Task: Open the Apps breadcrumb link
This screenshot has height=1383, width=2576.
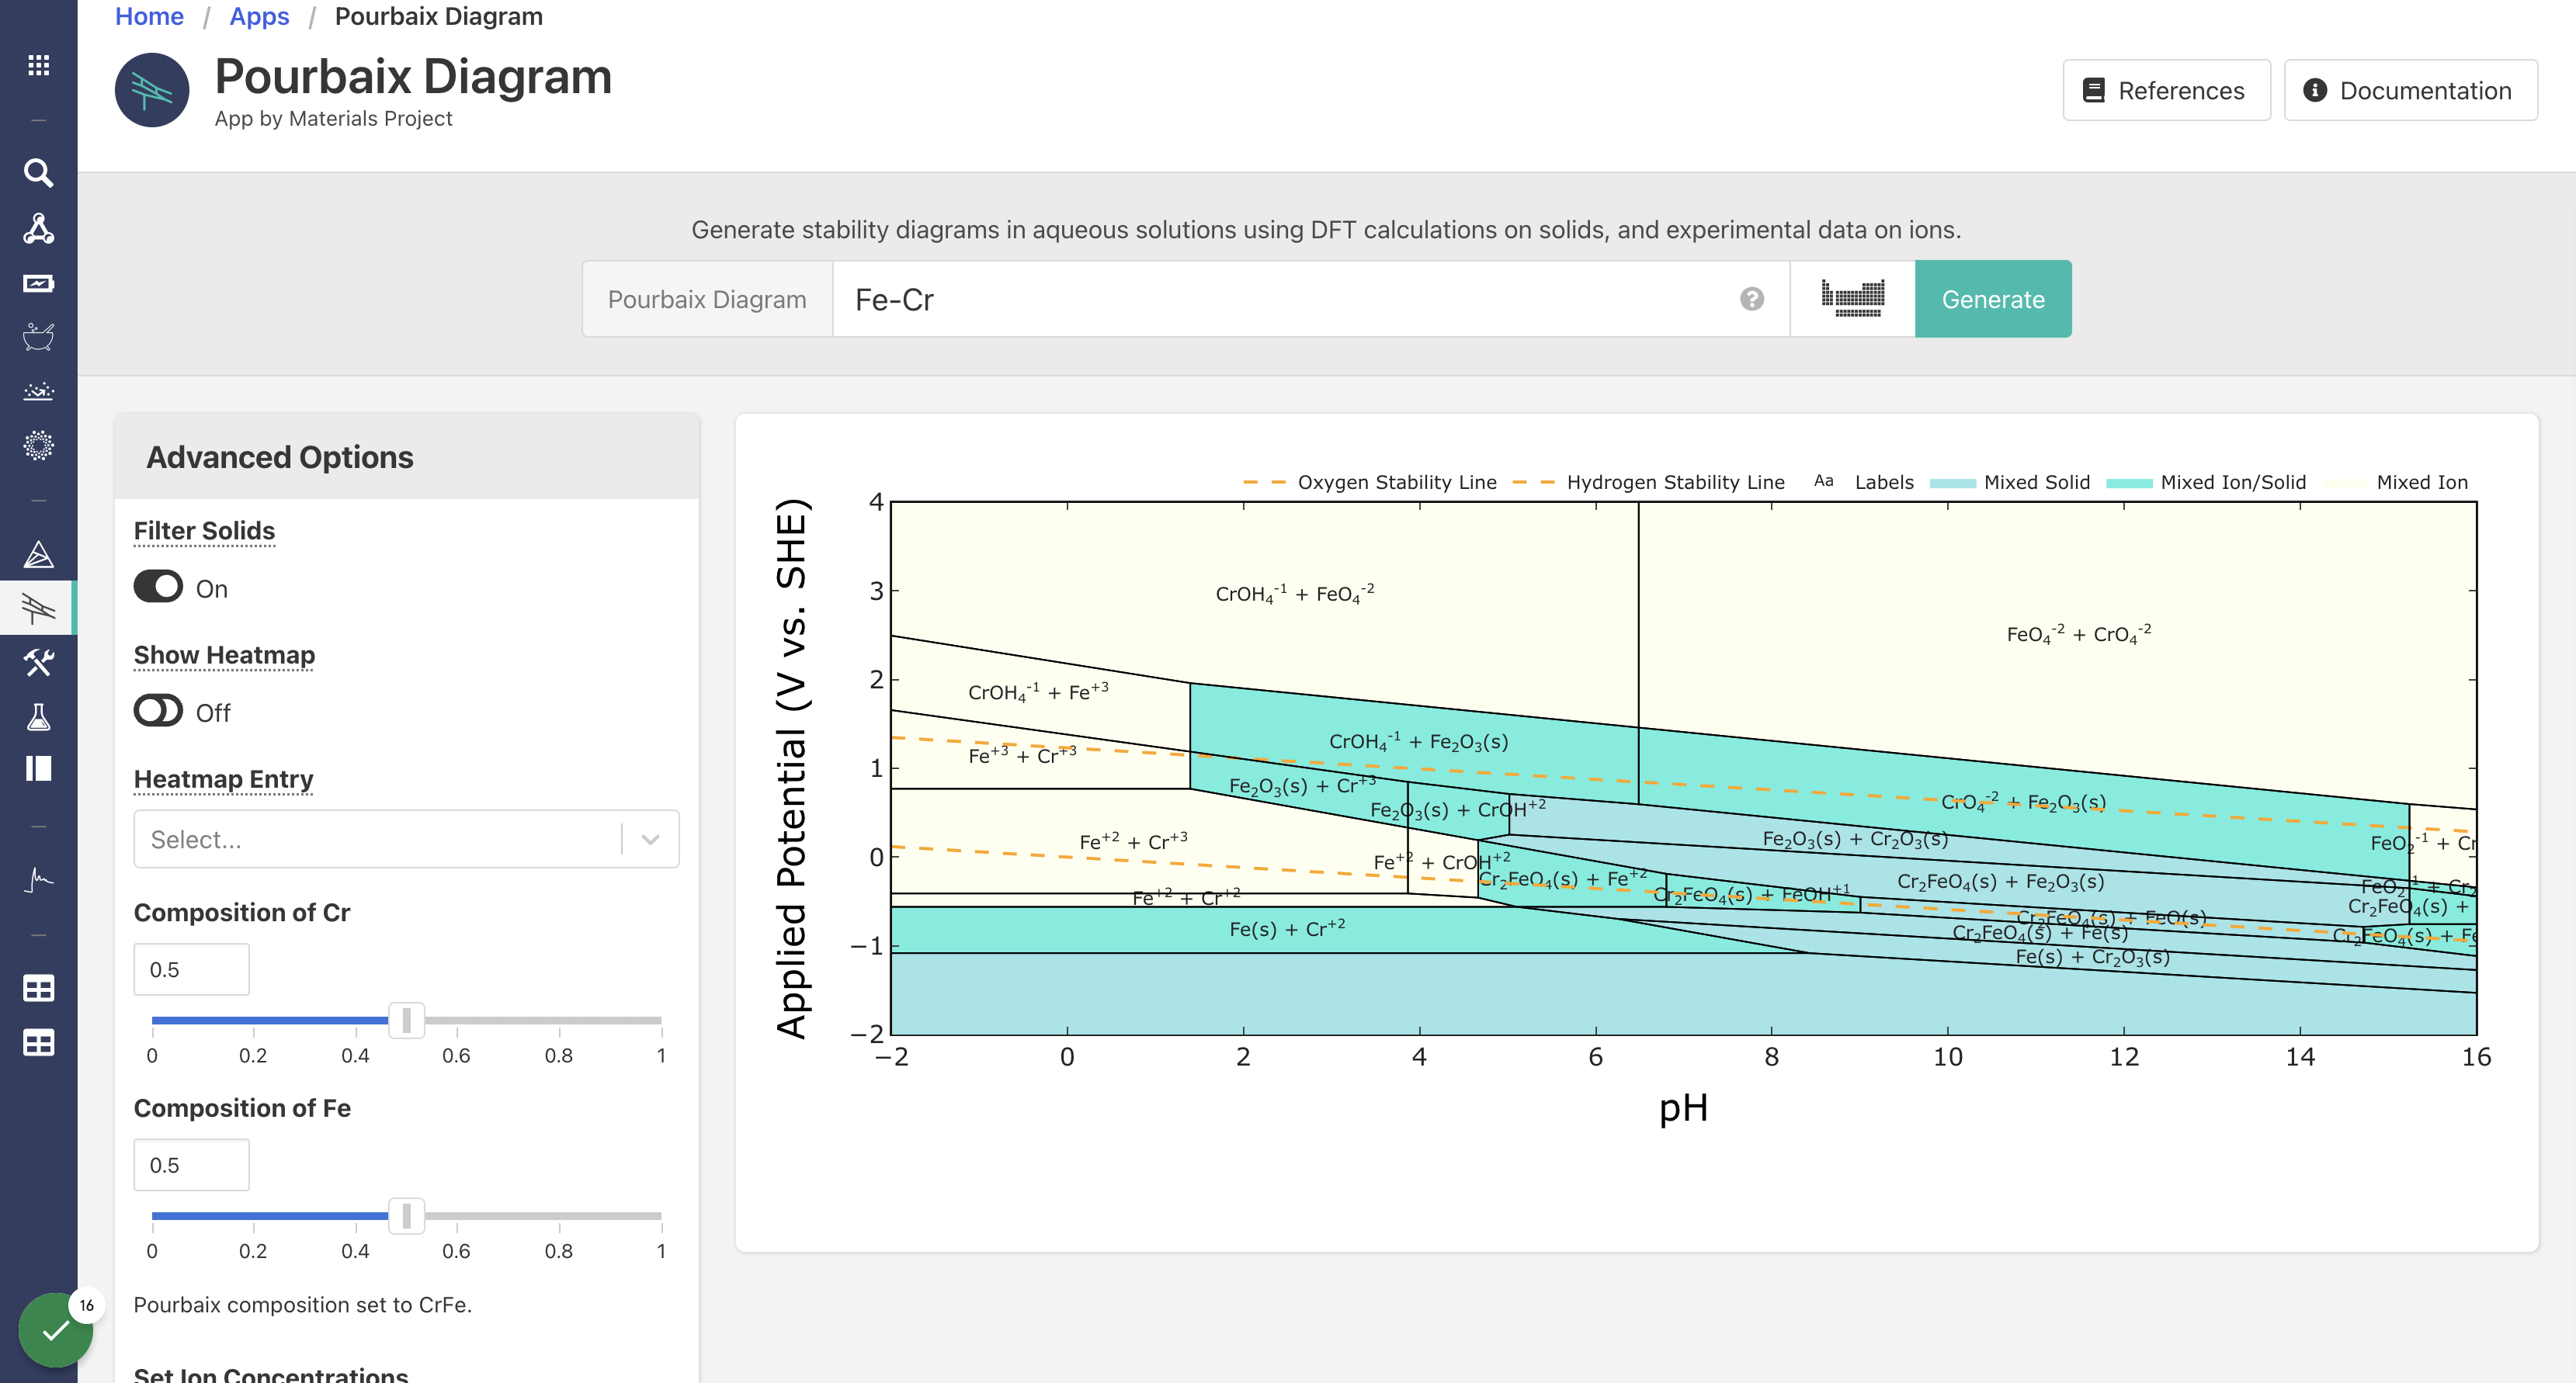Action: point(259,16)
